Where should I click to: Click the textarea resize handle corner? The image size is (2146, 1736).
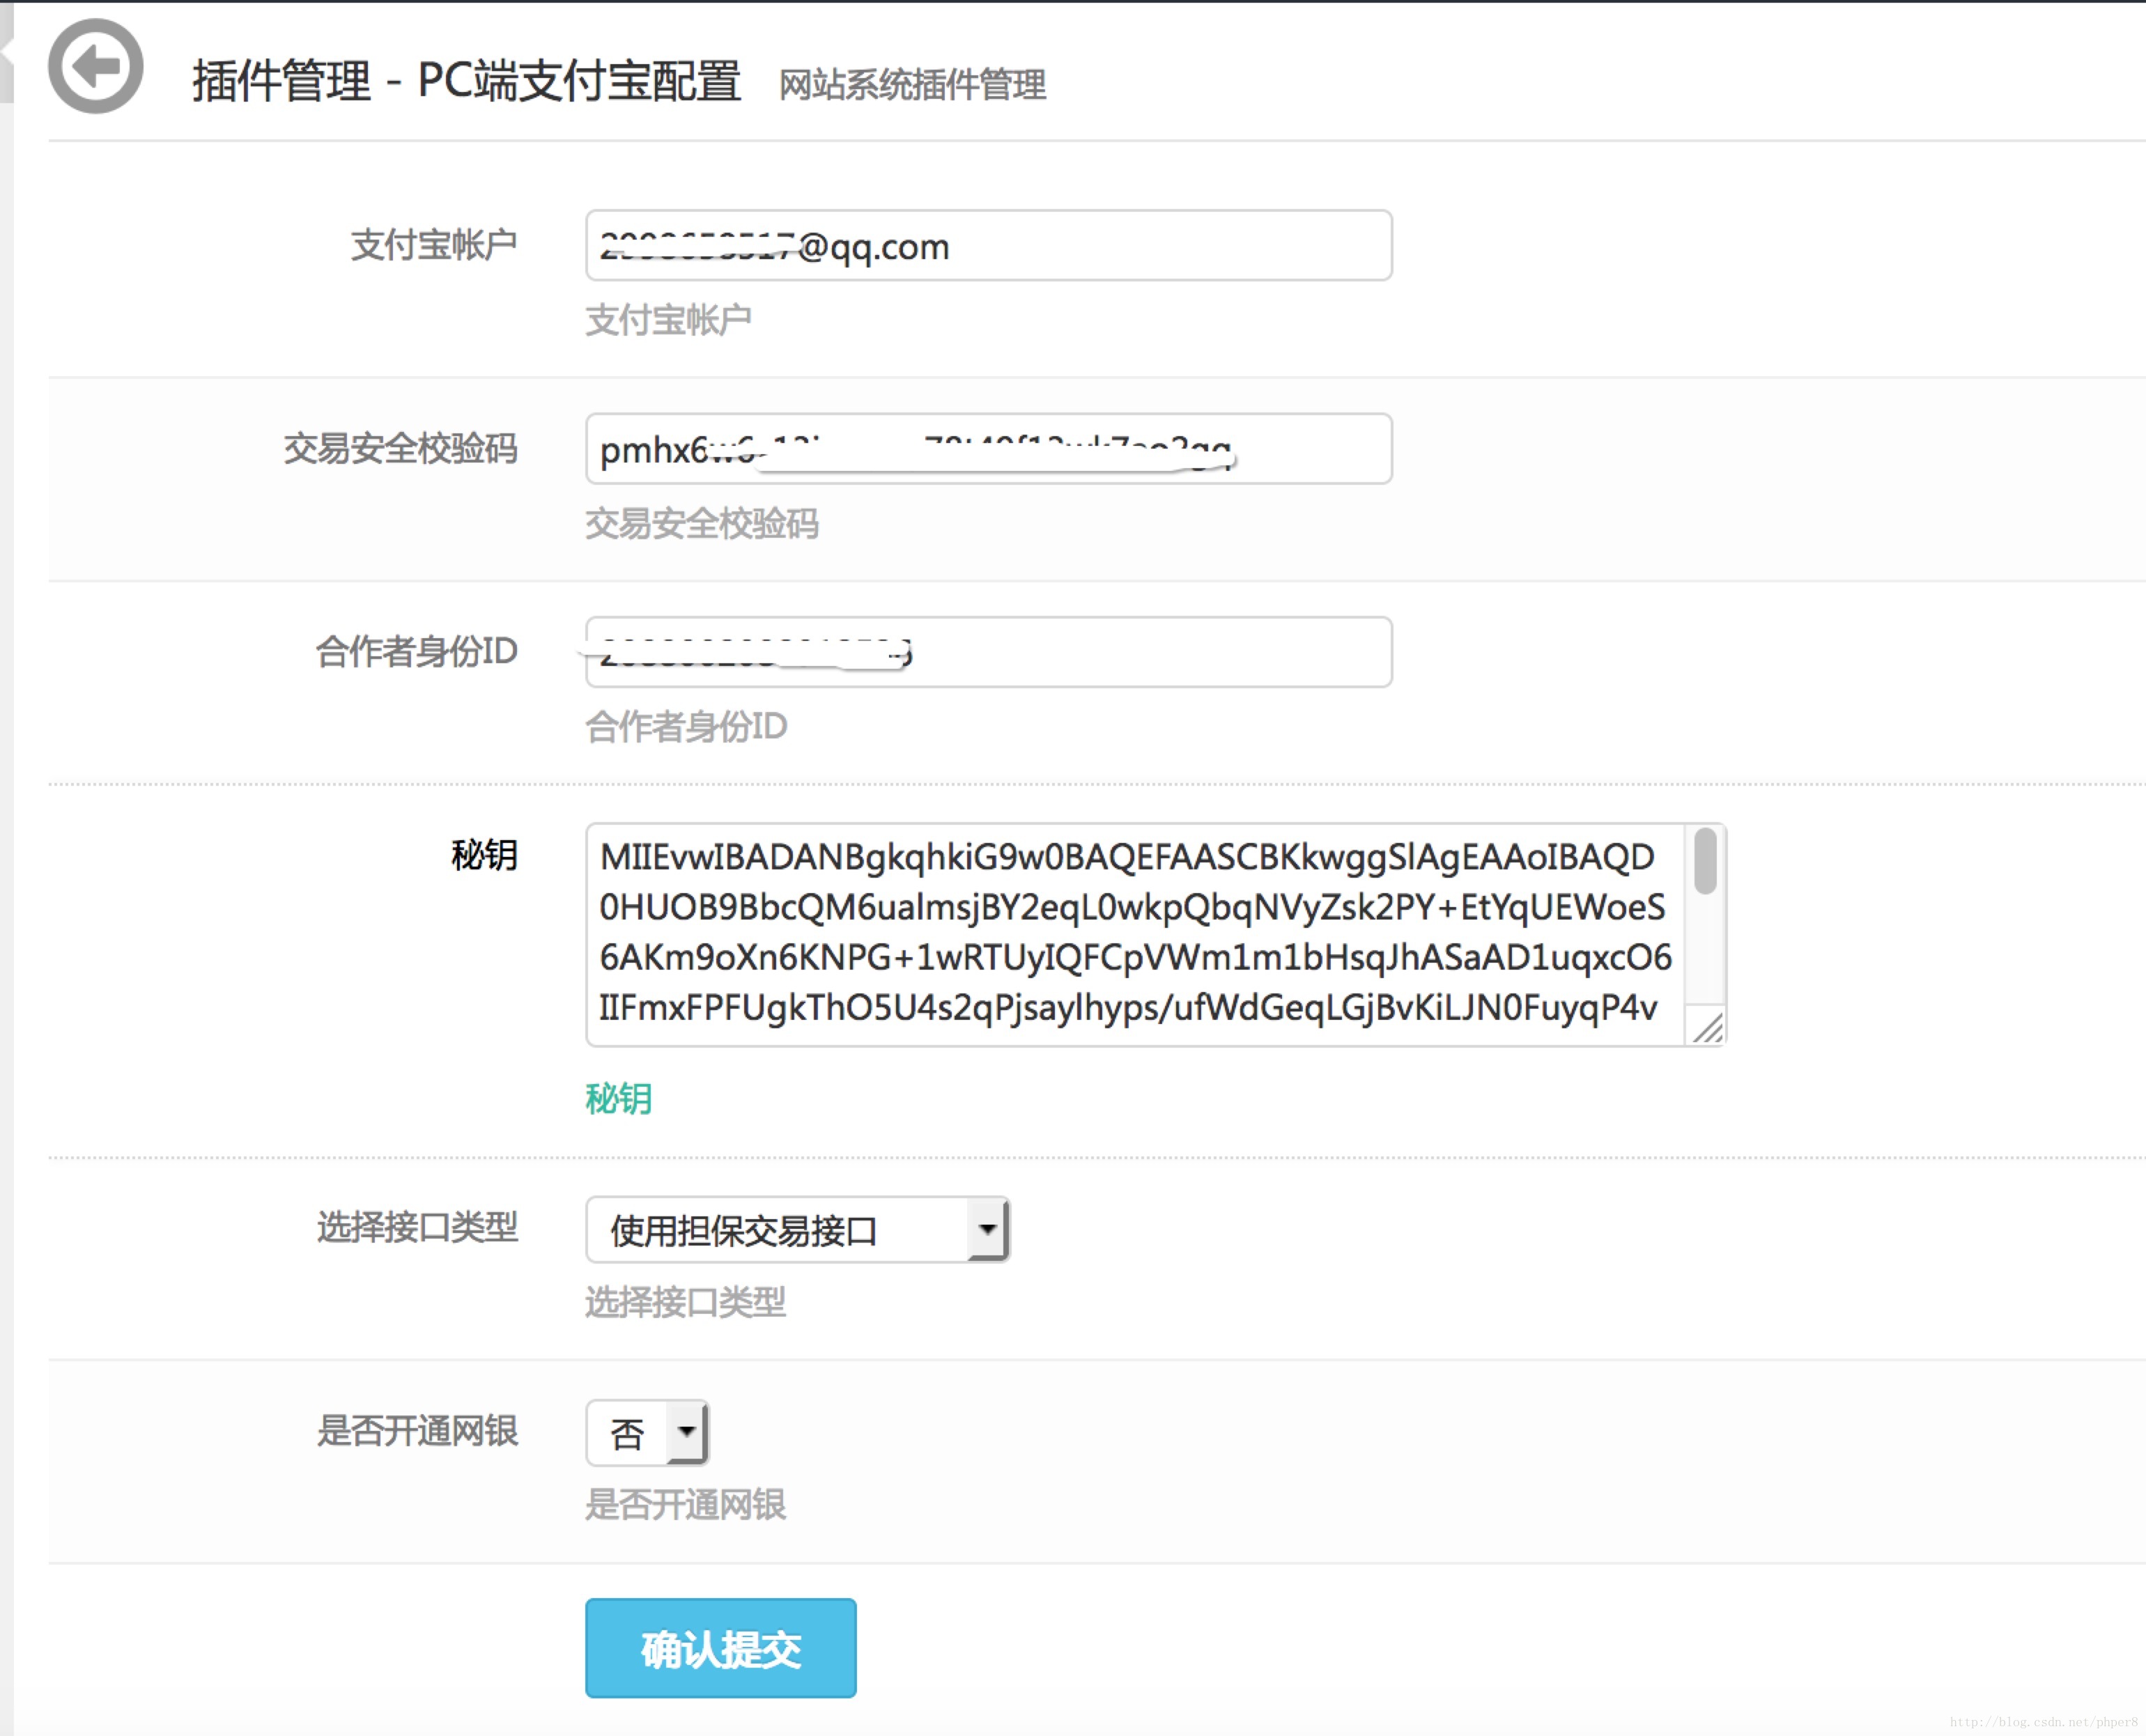coord(1707,1027)
